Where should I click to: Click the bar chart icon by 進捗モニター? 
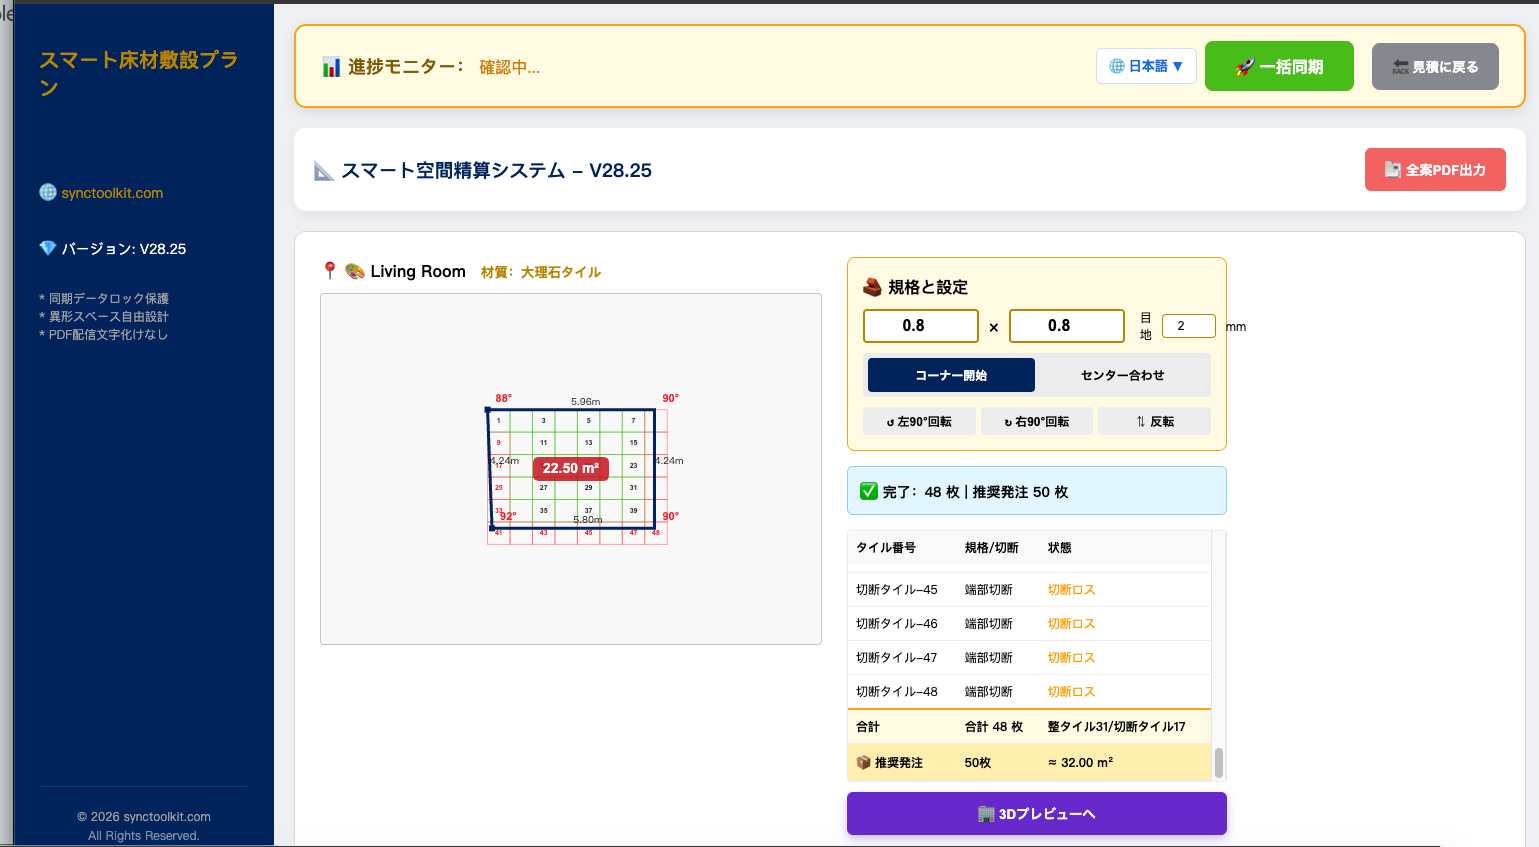pyautogui.click(x=332, y=67)
